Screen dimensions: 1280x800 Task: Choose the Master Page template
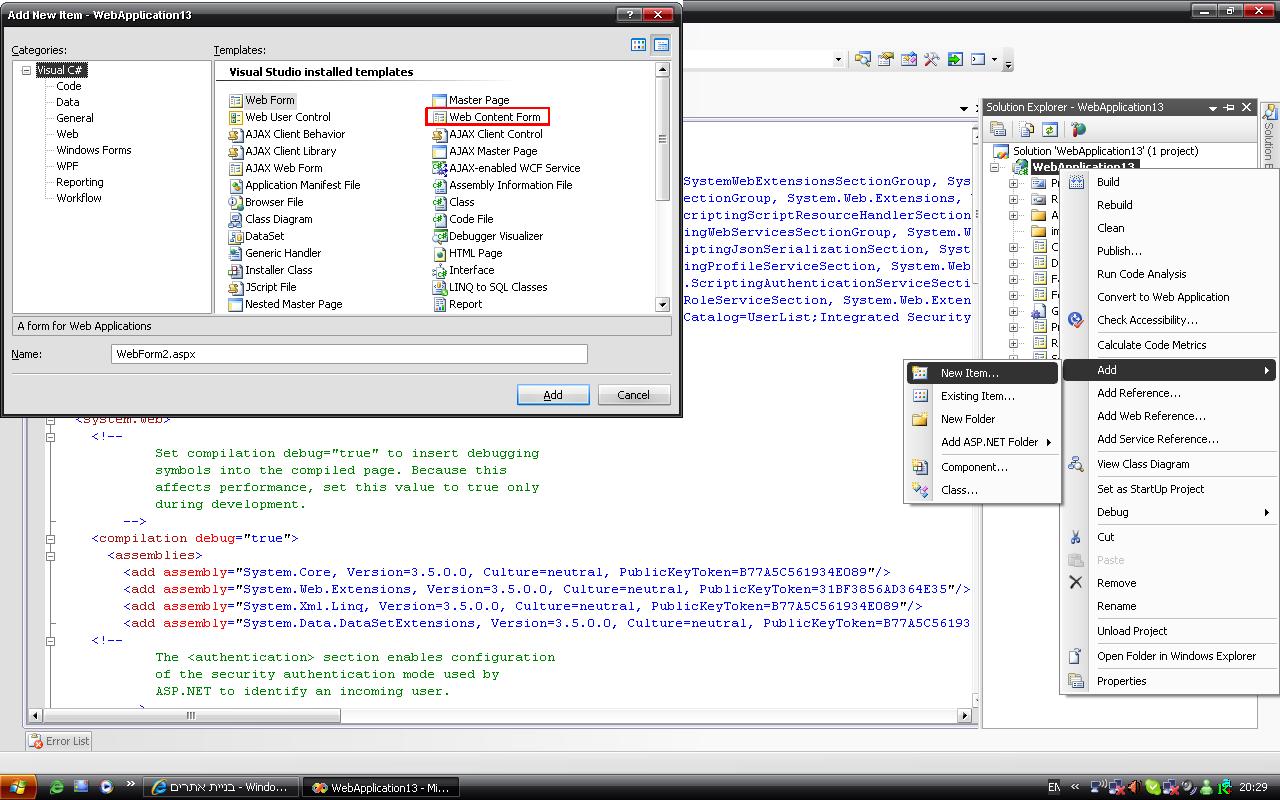(478, 100)
